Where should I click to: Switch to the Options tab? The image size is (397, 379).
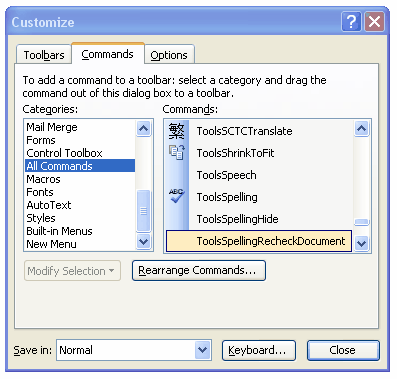pyautogui.click(x=169, y=55)
